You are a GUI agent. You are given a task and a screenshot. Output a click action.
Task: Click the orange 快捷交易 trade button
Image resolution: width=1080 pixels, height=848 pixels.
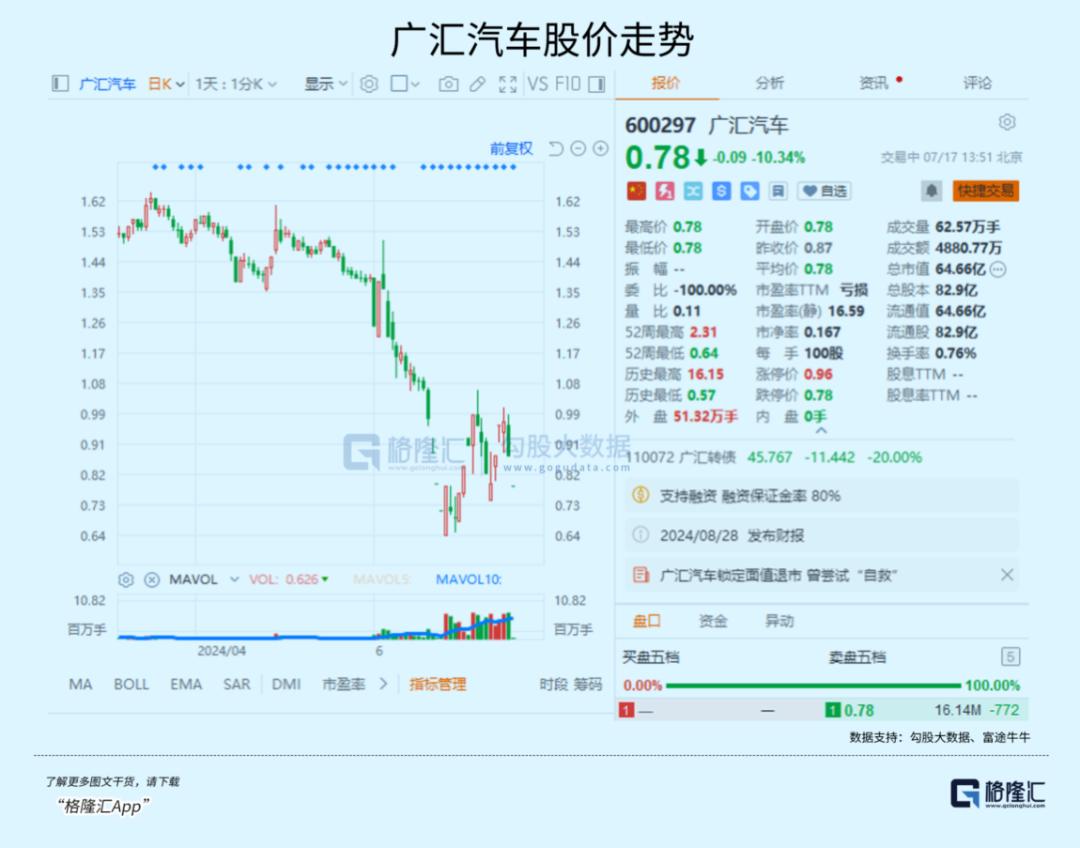tap(985, 190)
